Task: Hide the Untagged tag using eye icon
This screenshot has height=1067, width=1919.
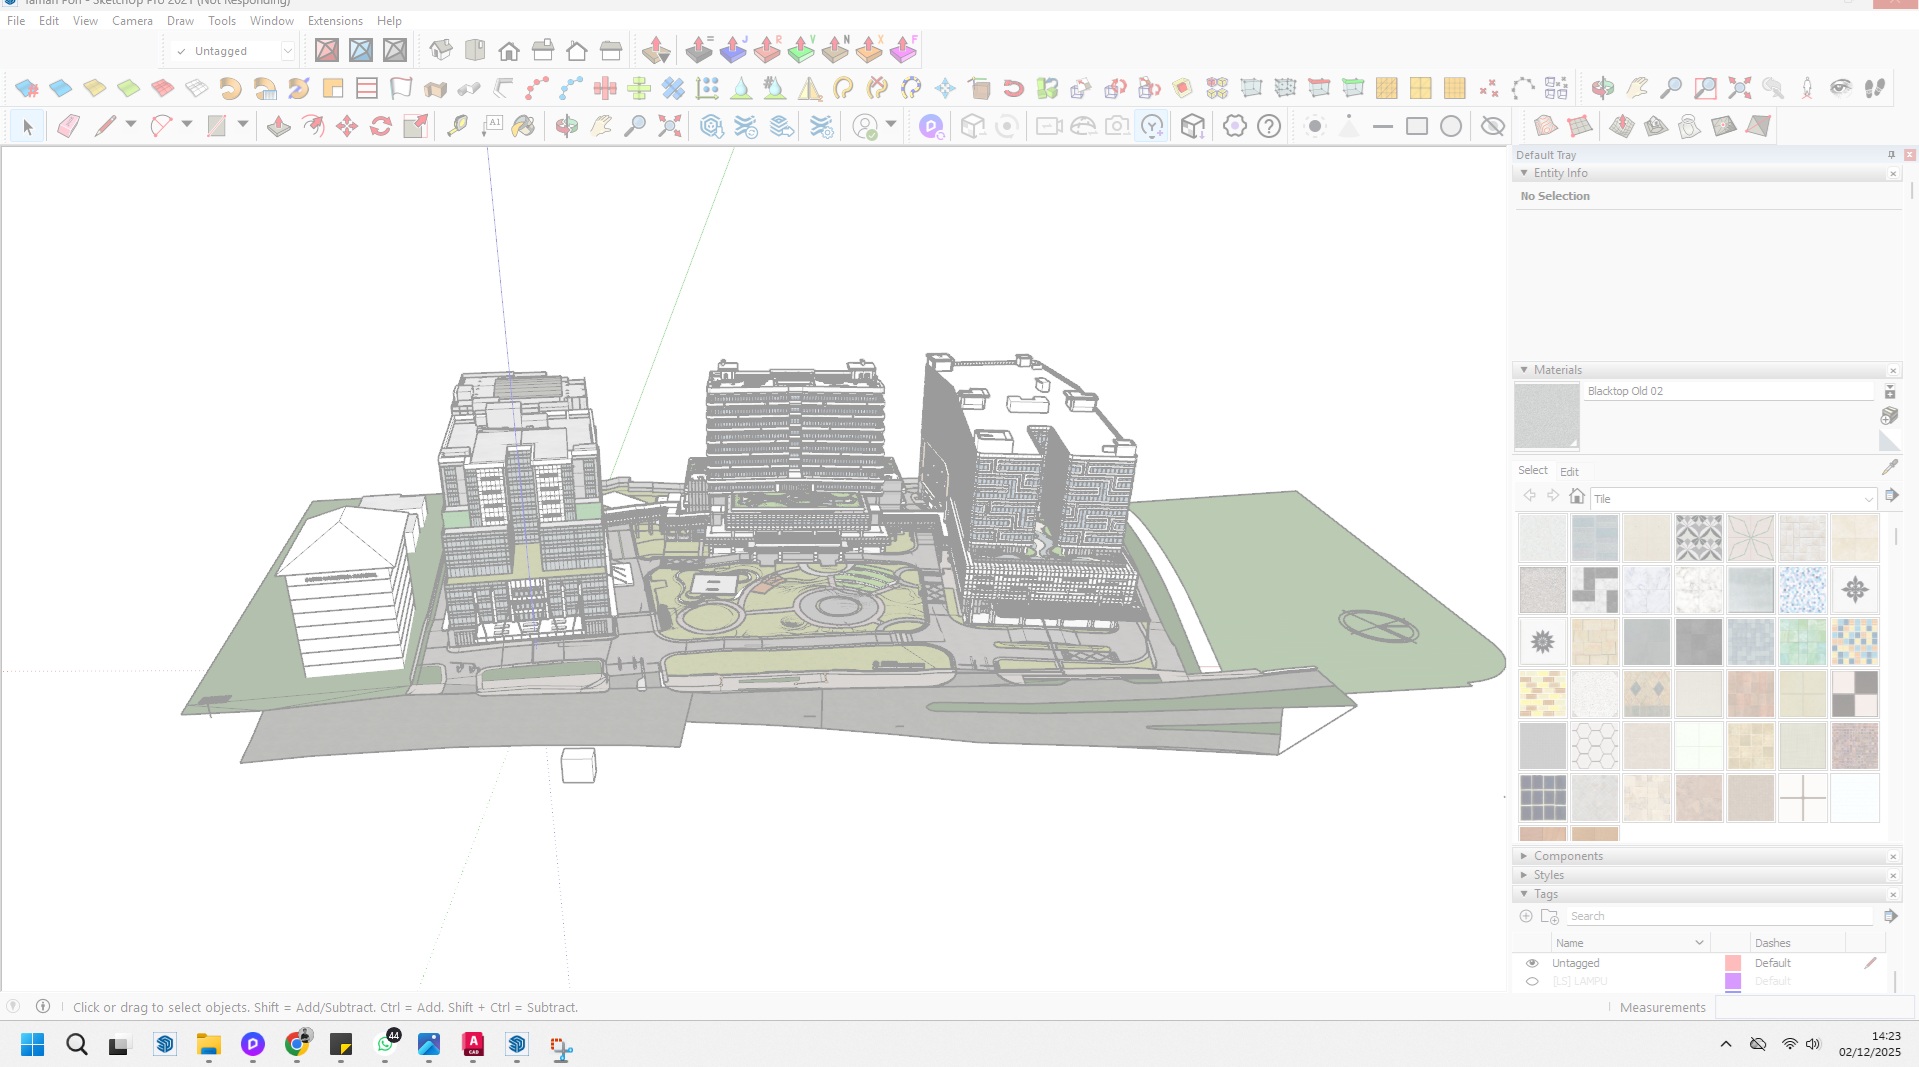Action: point(1532,963)
